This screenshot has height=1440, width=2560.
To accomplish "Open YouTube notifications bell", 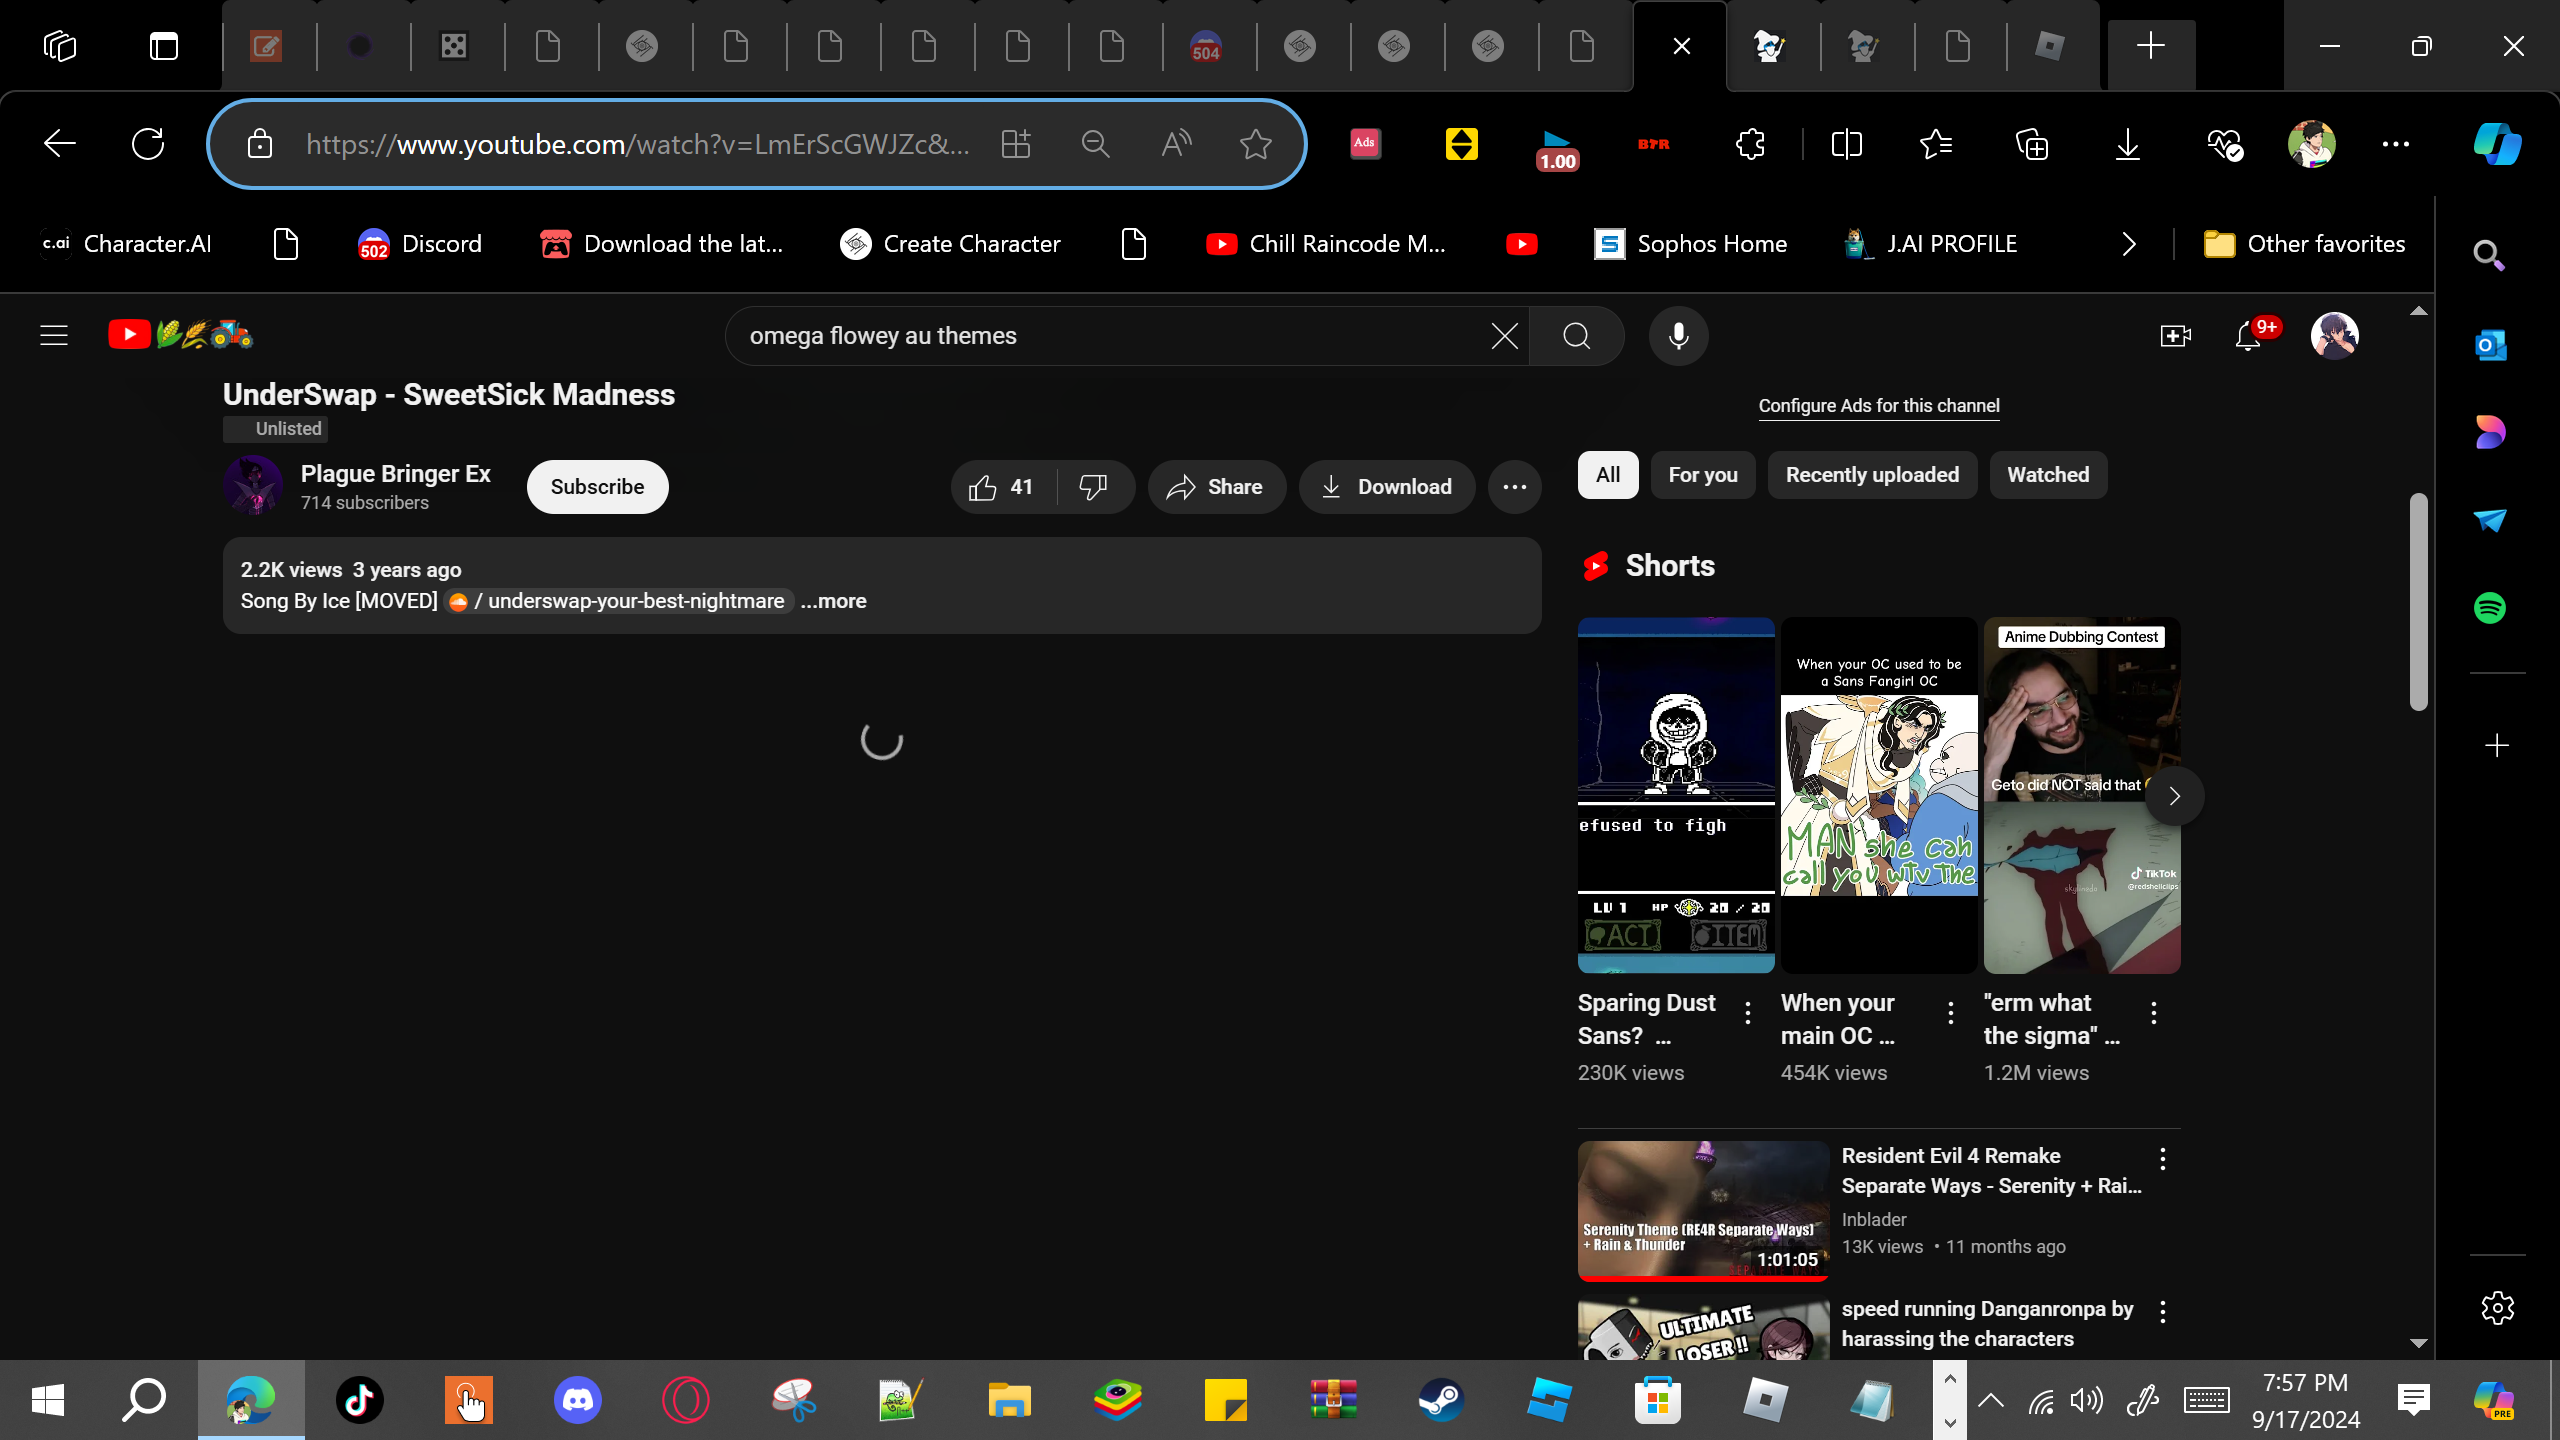I will coord(2248,336).
